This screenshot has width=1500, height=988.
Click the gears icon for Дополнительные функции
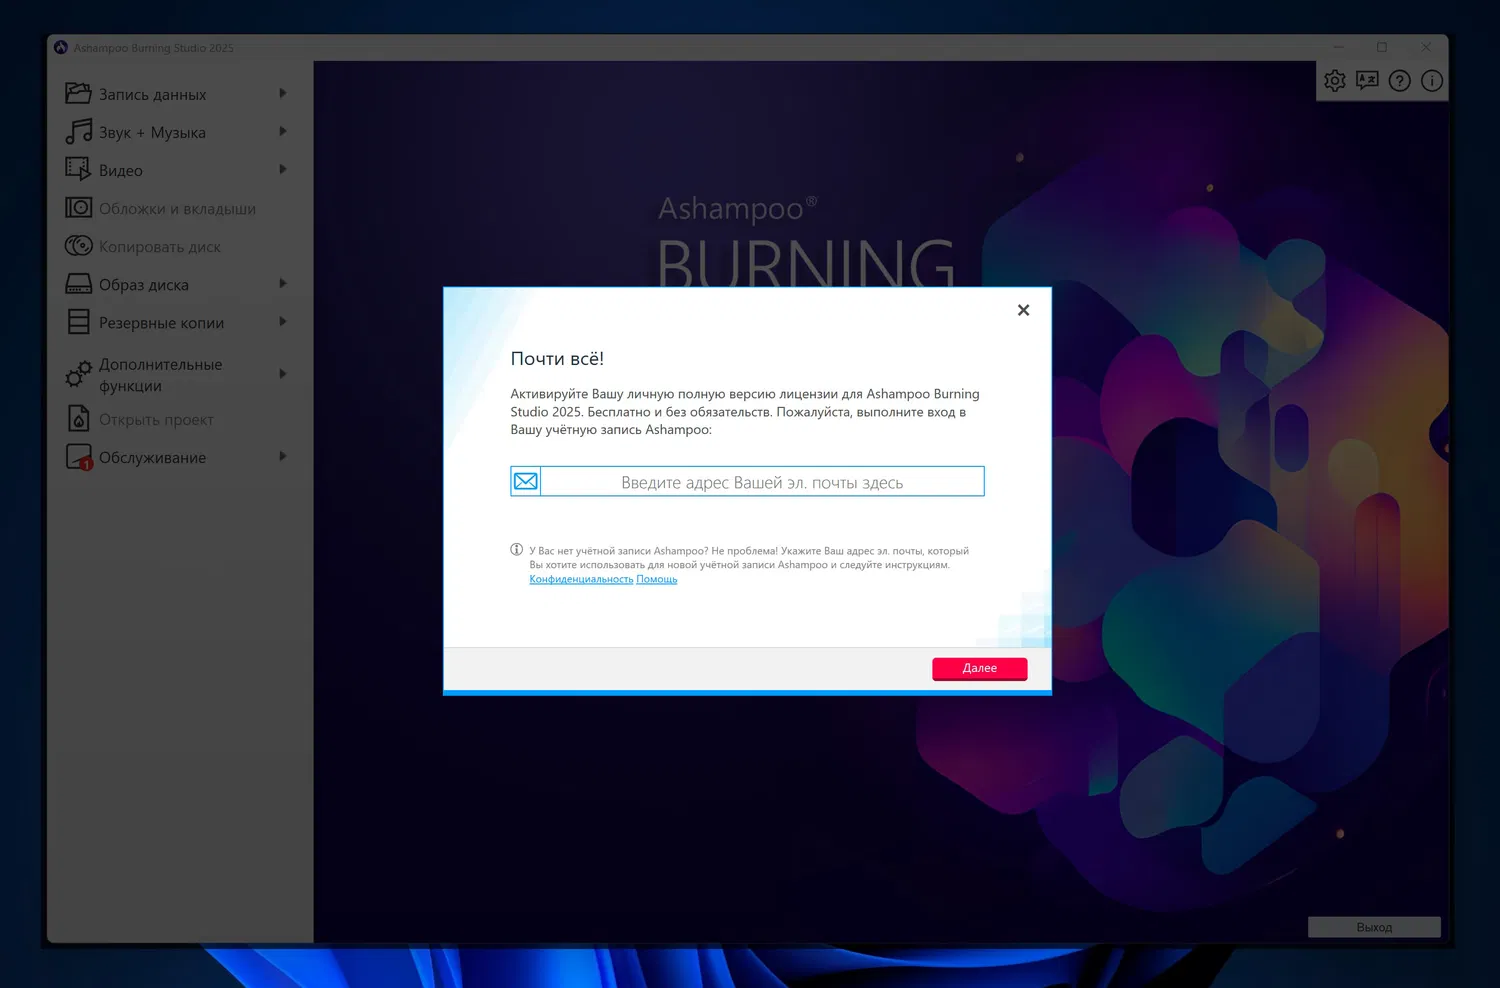[x=78, y=374]
